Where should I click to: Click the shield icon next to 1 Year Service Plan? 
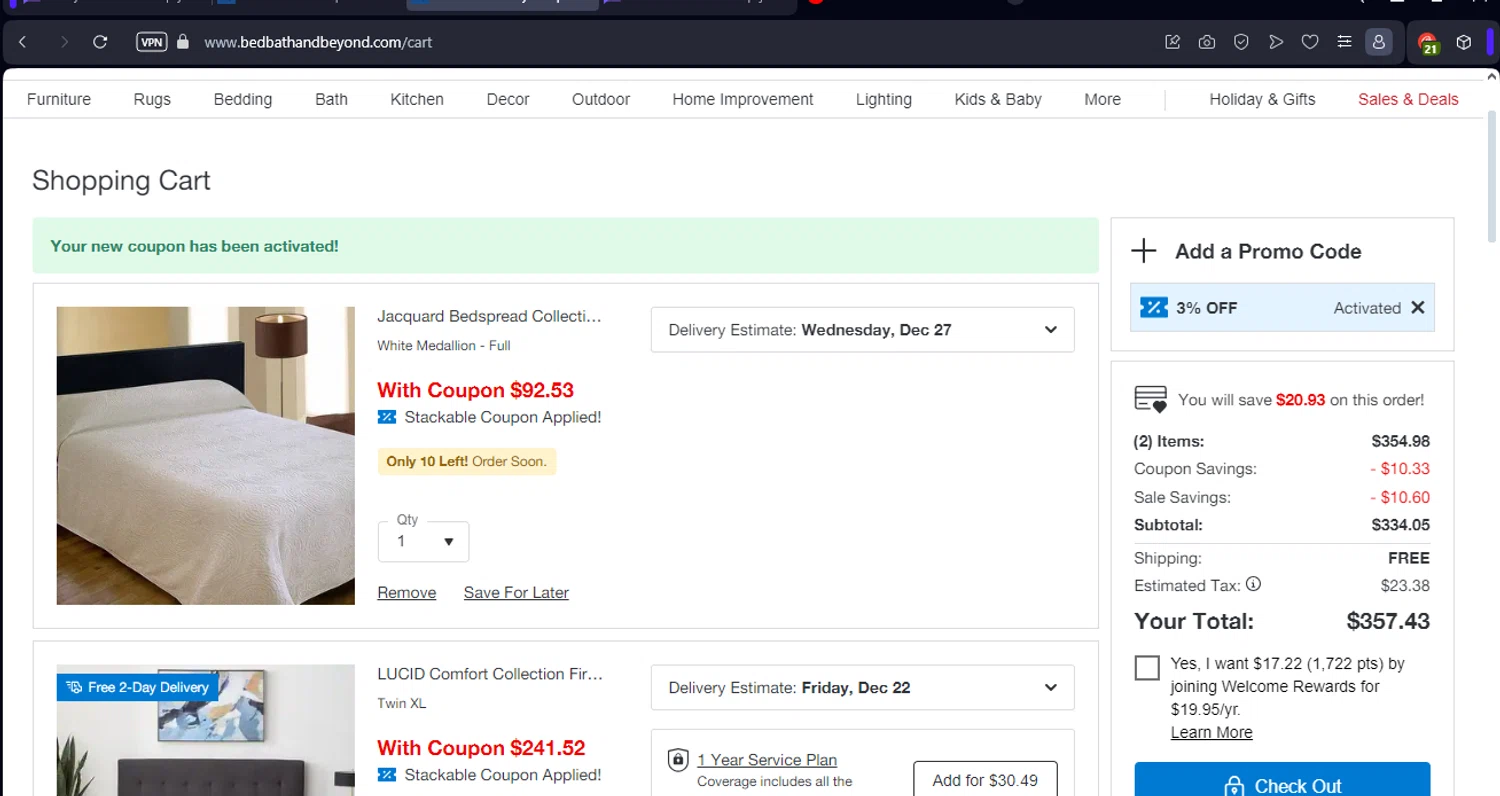click(678, 760)
